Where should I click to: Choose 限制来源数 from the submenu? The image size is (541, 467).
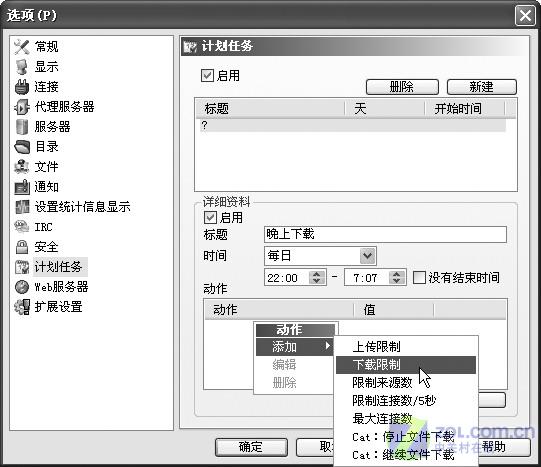(x=406, y=382)
